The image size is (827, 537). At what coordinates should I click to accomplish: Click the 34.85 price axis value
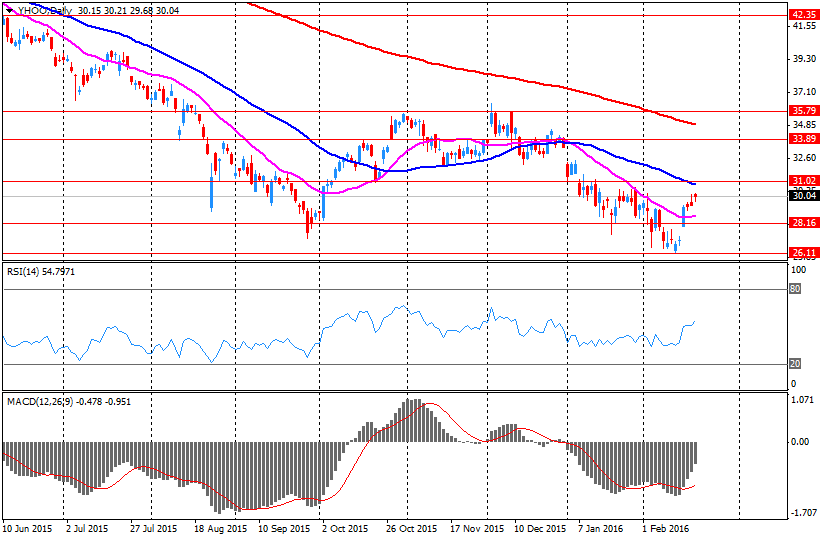point(804,125)
